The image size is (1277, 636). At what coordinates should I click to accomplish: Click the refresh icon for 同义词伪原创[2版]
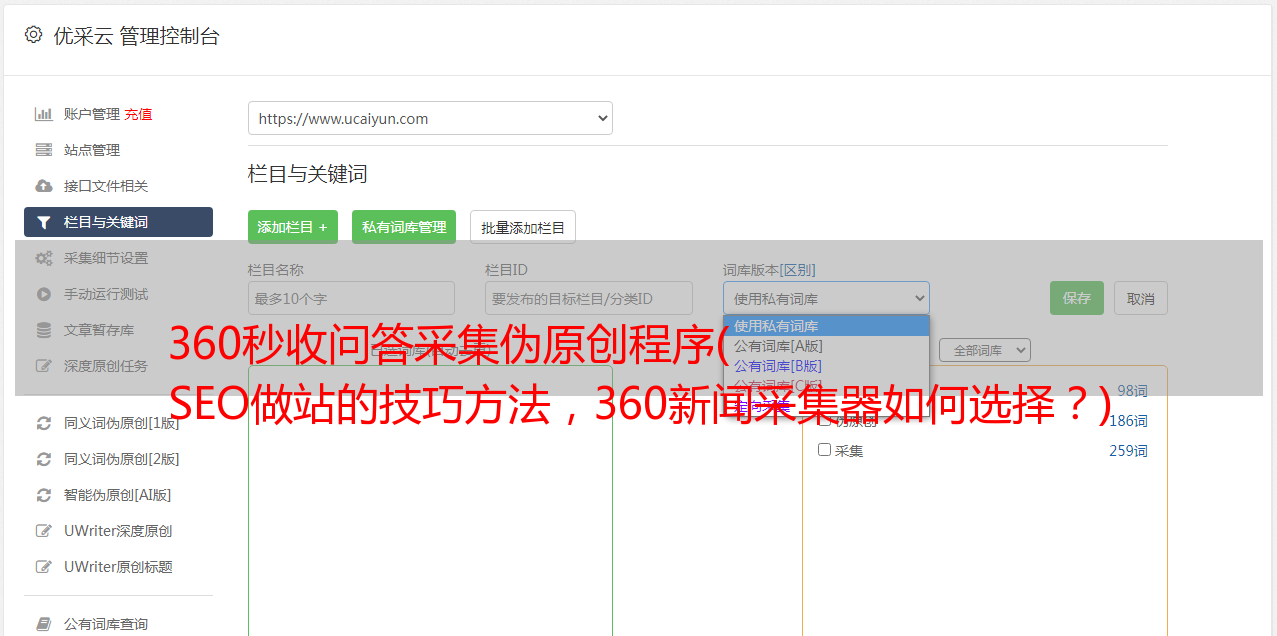point(43,459)
